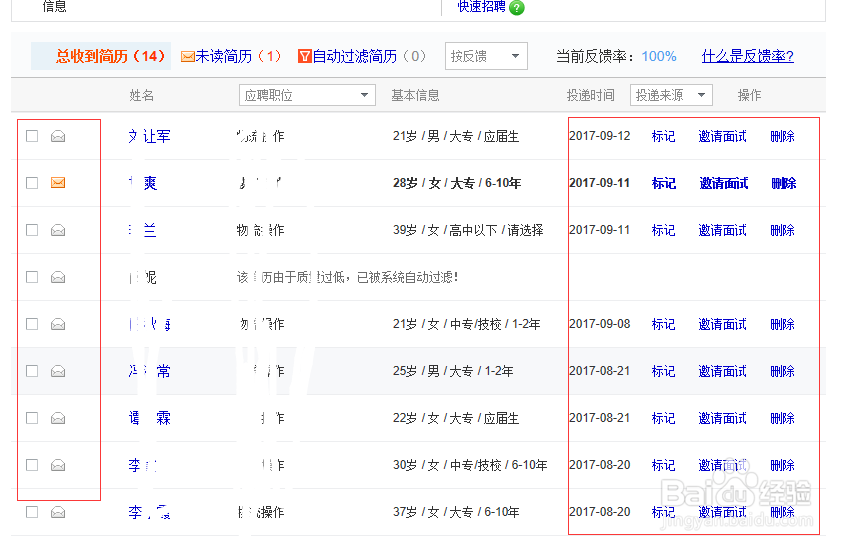Click the green help icon beside 快速招聘
861x550 pixels.
tap(516, 8)
